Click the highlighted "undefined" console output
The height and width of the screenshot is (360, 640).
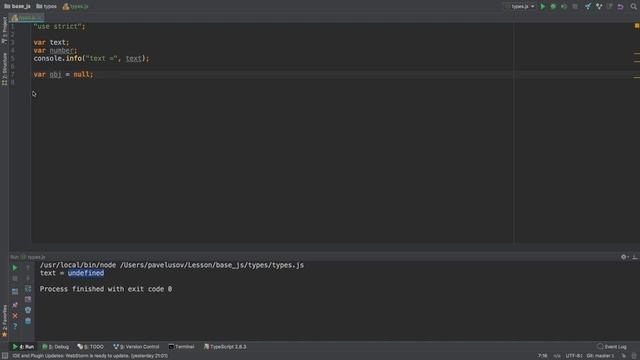(86, 273)
